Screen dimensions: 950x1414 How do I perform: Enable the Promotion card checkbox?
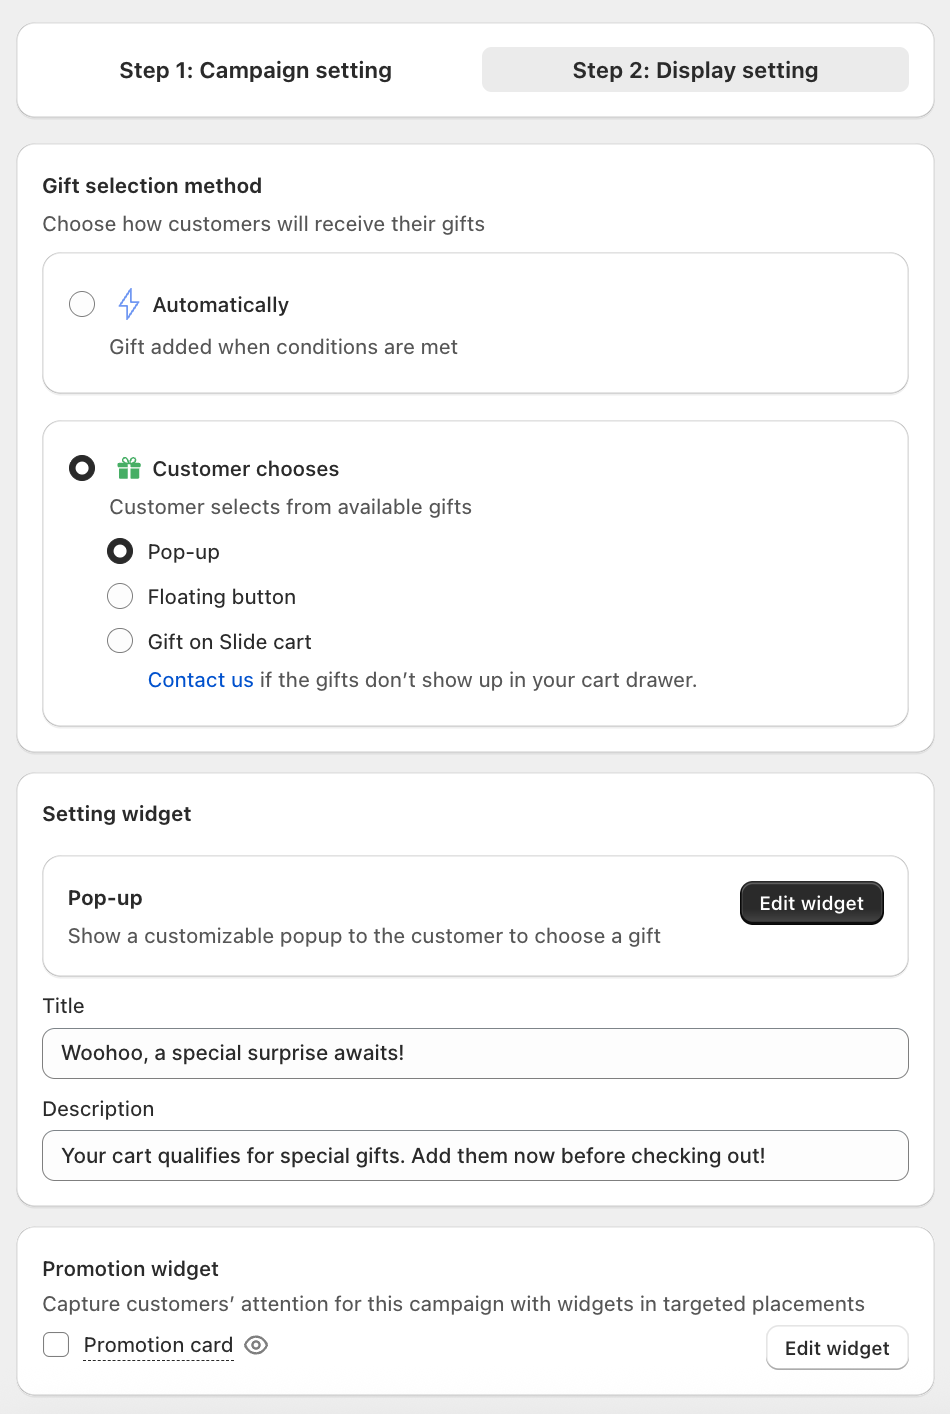56,1345
